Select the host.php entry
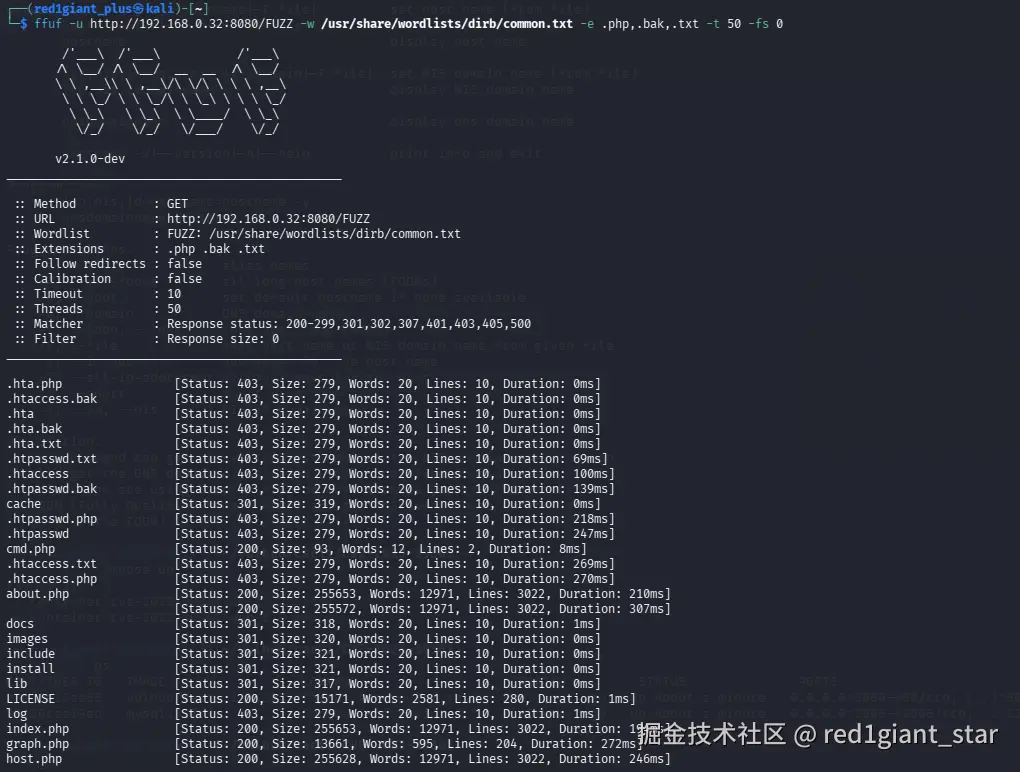The image size is (1020, 772). 33,758
